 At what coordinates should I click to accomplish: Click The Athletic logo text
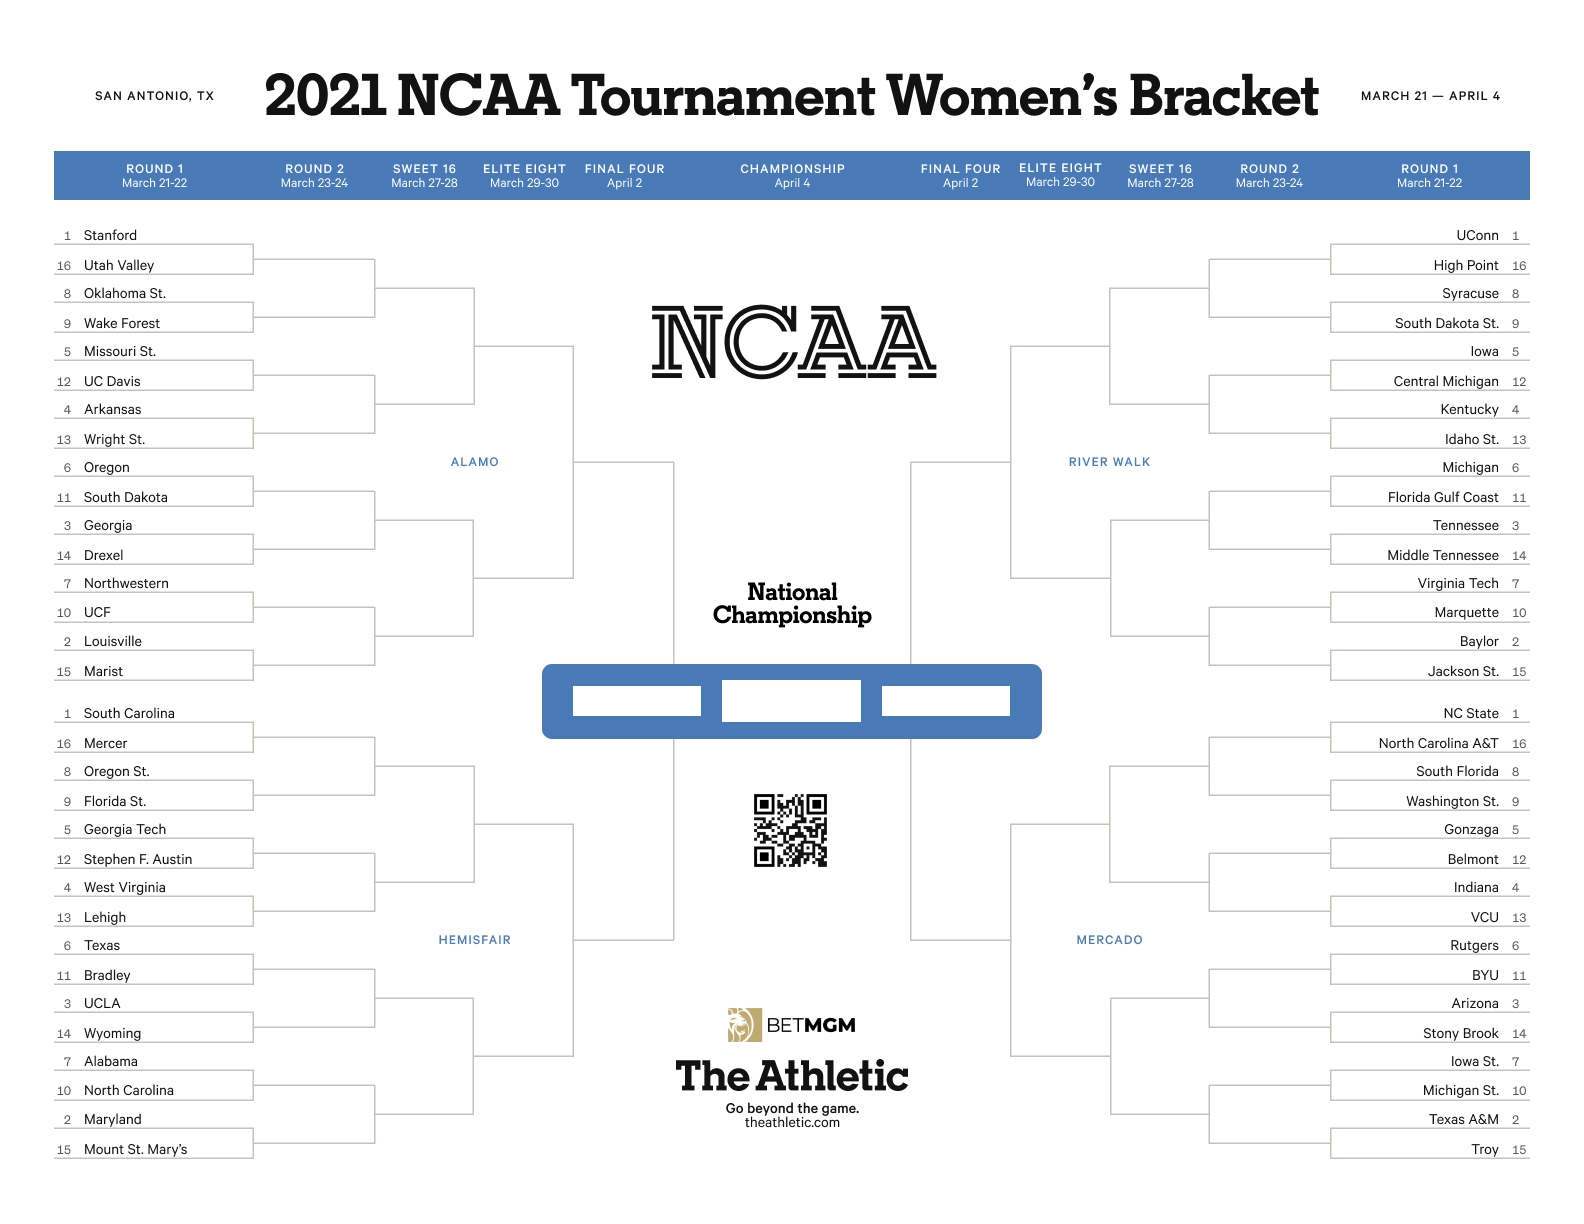tap(792, 1077)
